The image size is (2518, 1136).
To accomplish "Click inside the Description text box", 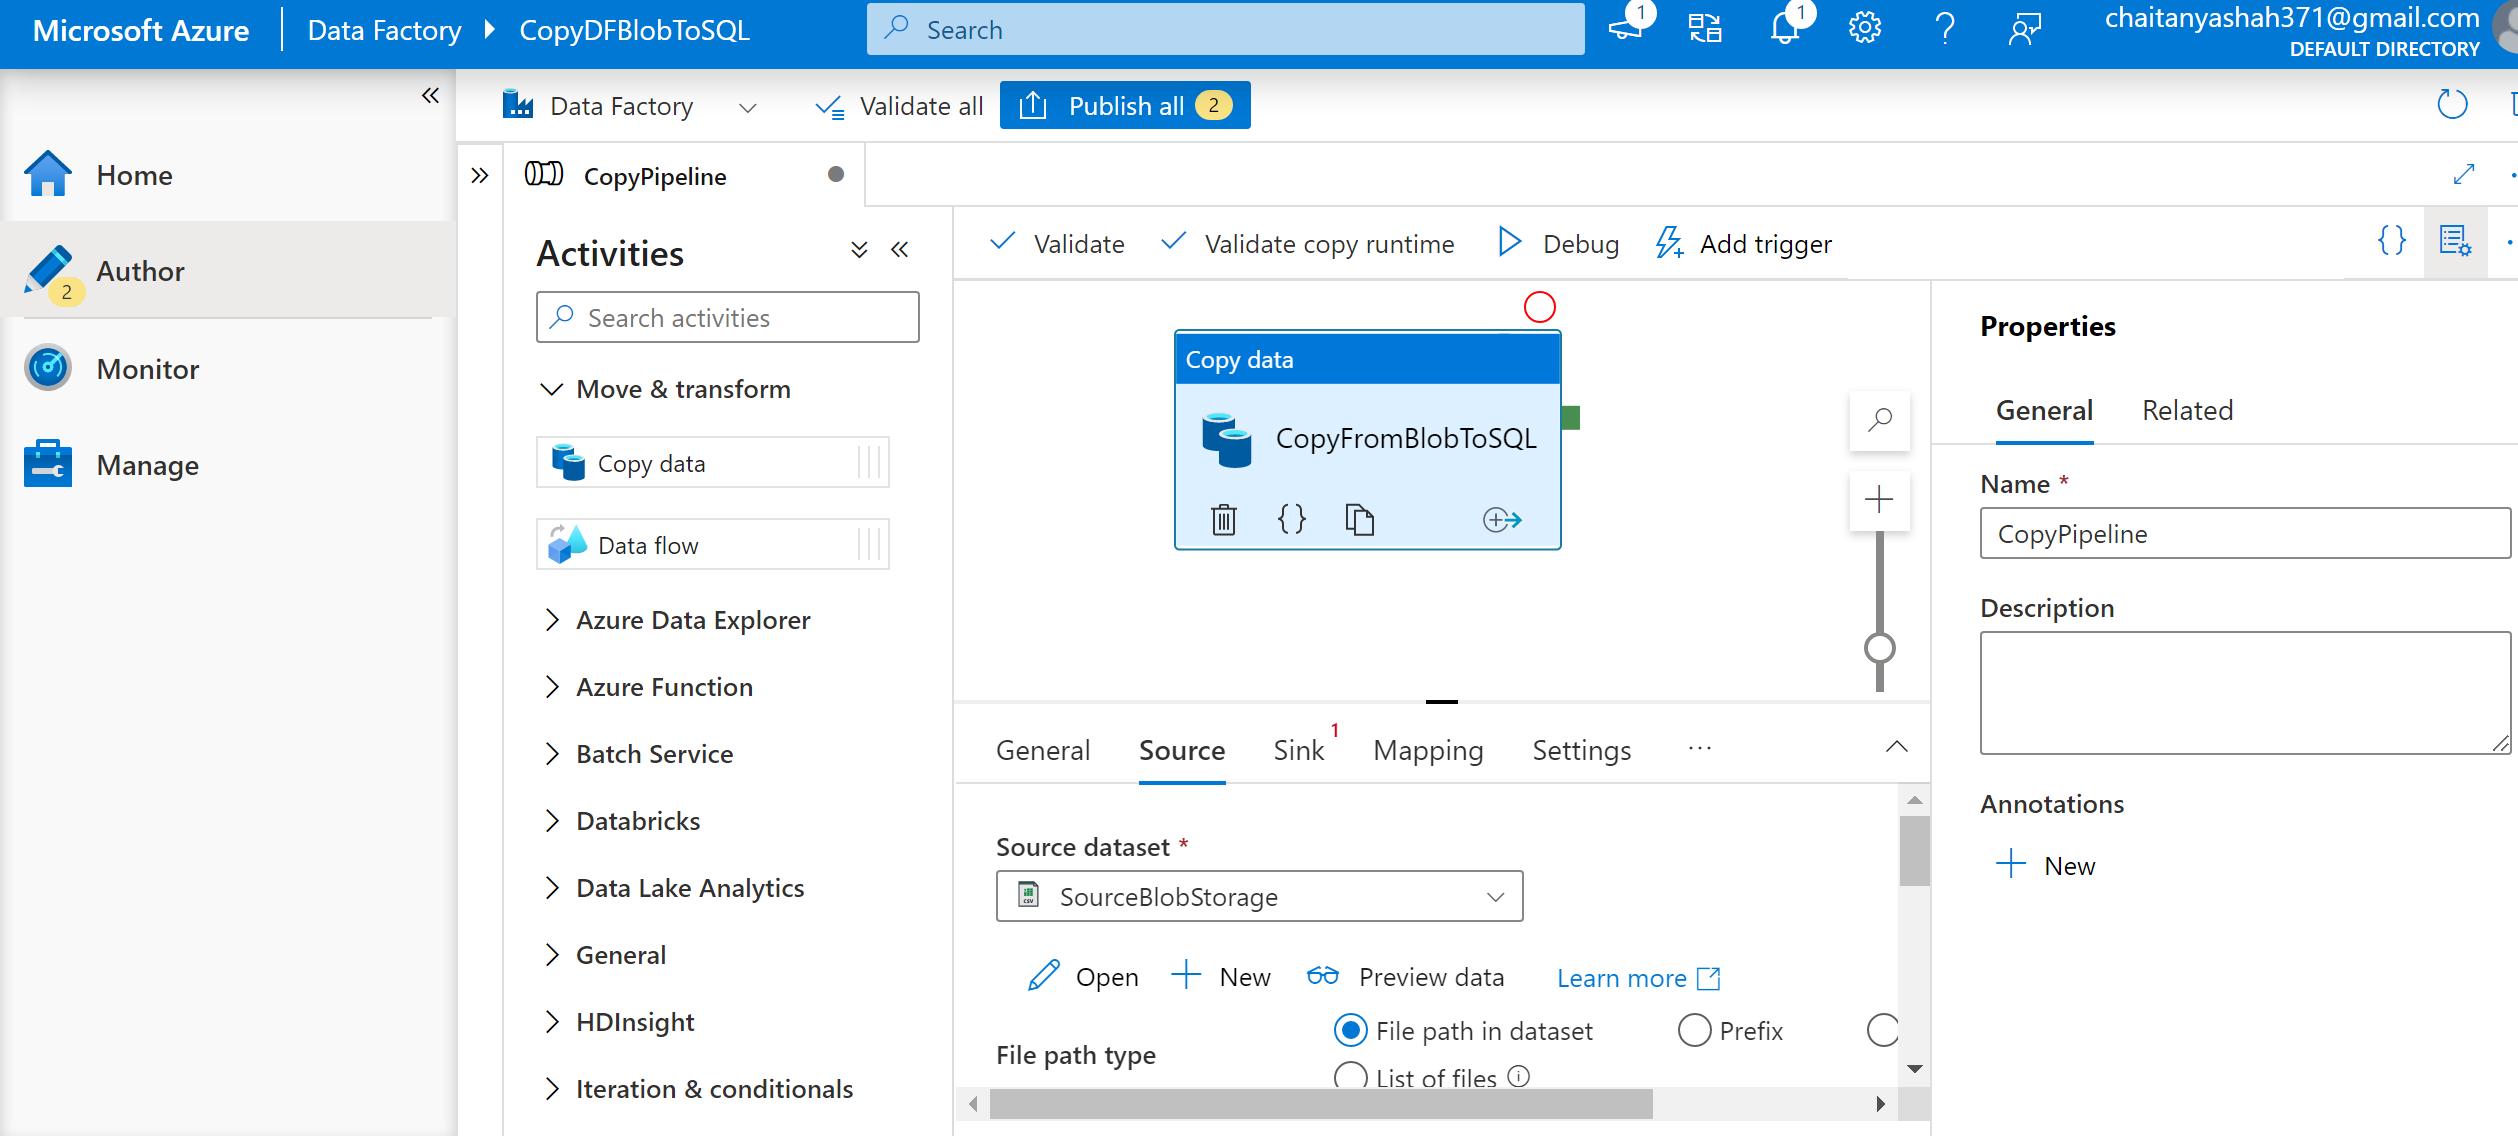I will (2243, 693).
